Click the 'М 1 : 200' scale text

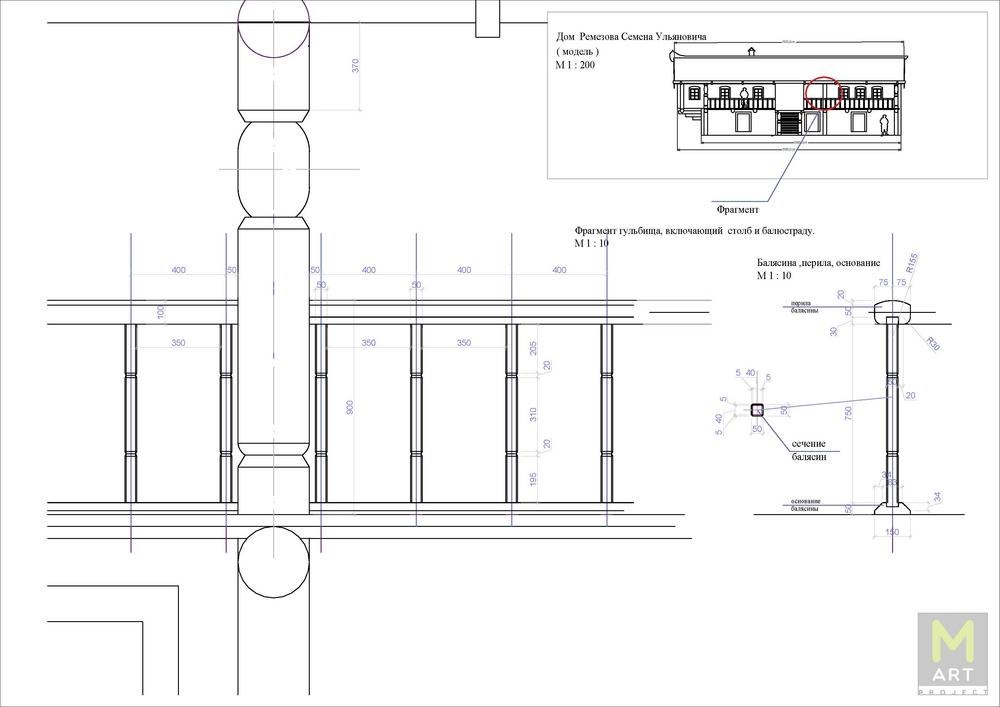pos(579,64)
